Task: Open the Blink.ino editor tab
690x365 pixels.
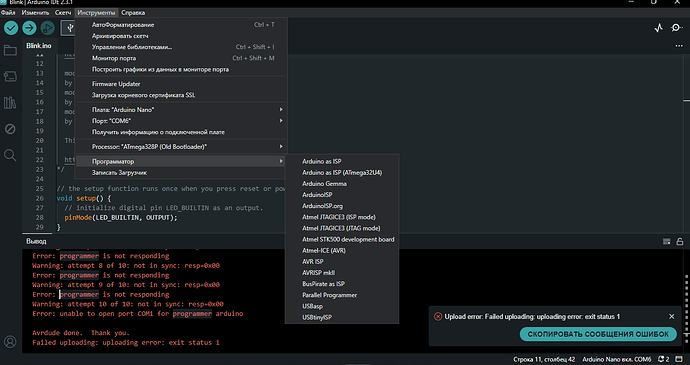Action: click(x=39, y=46)
